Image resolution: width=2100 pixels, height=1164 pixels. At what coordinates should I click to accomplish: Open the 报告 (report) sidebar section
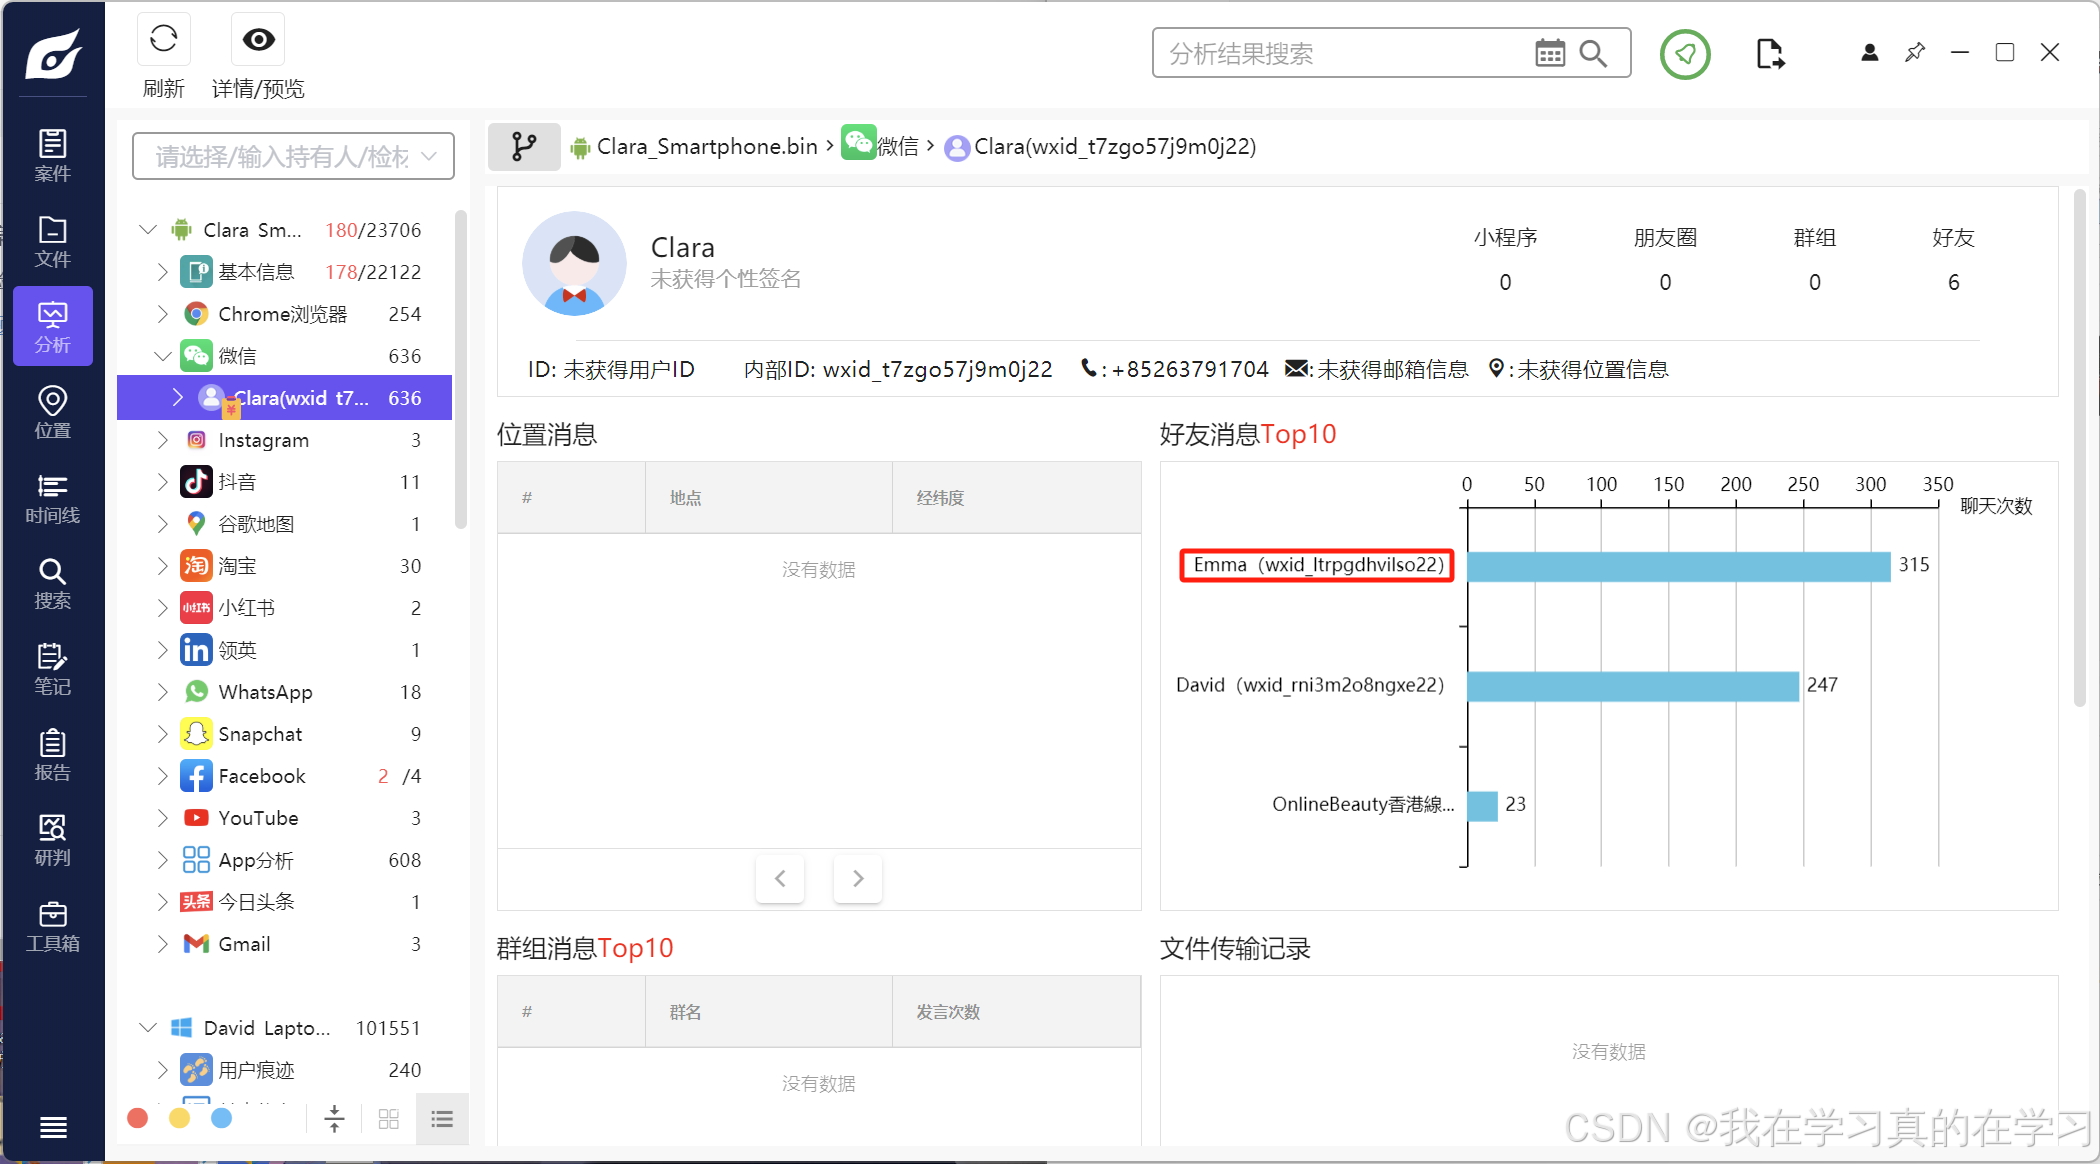(52, 755)
